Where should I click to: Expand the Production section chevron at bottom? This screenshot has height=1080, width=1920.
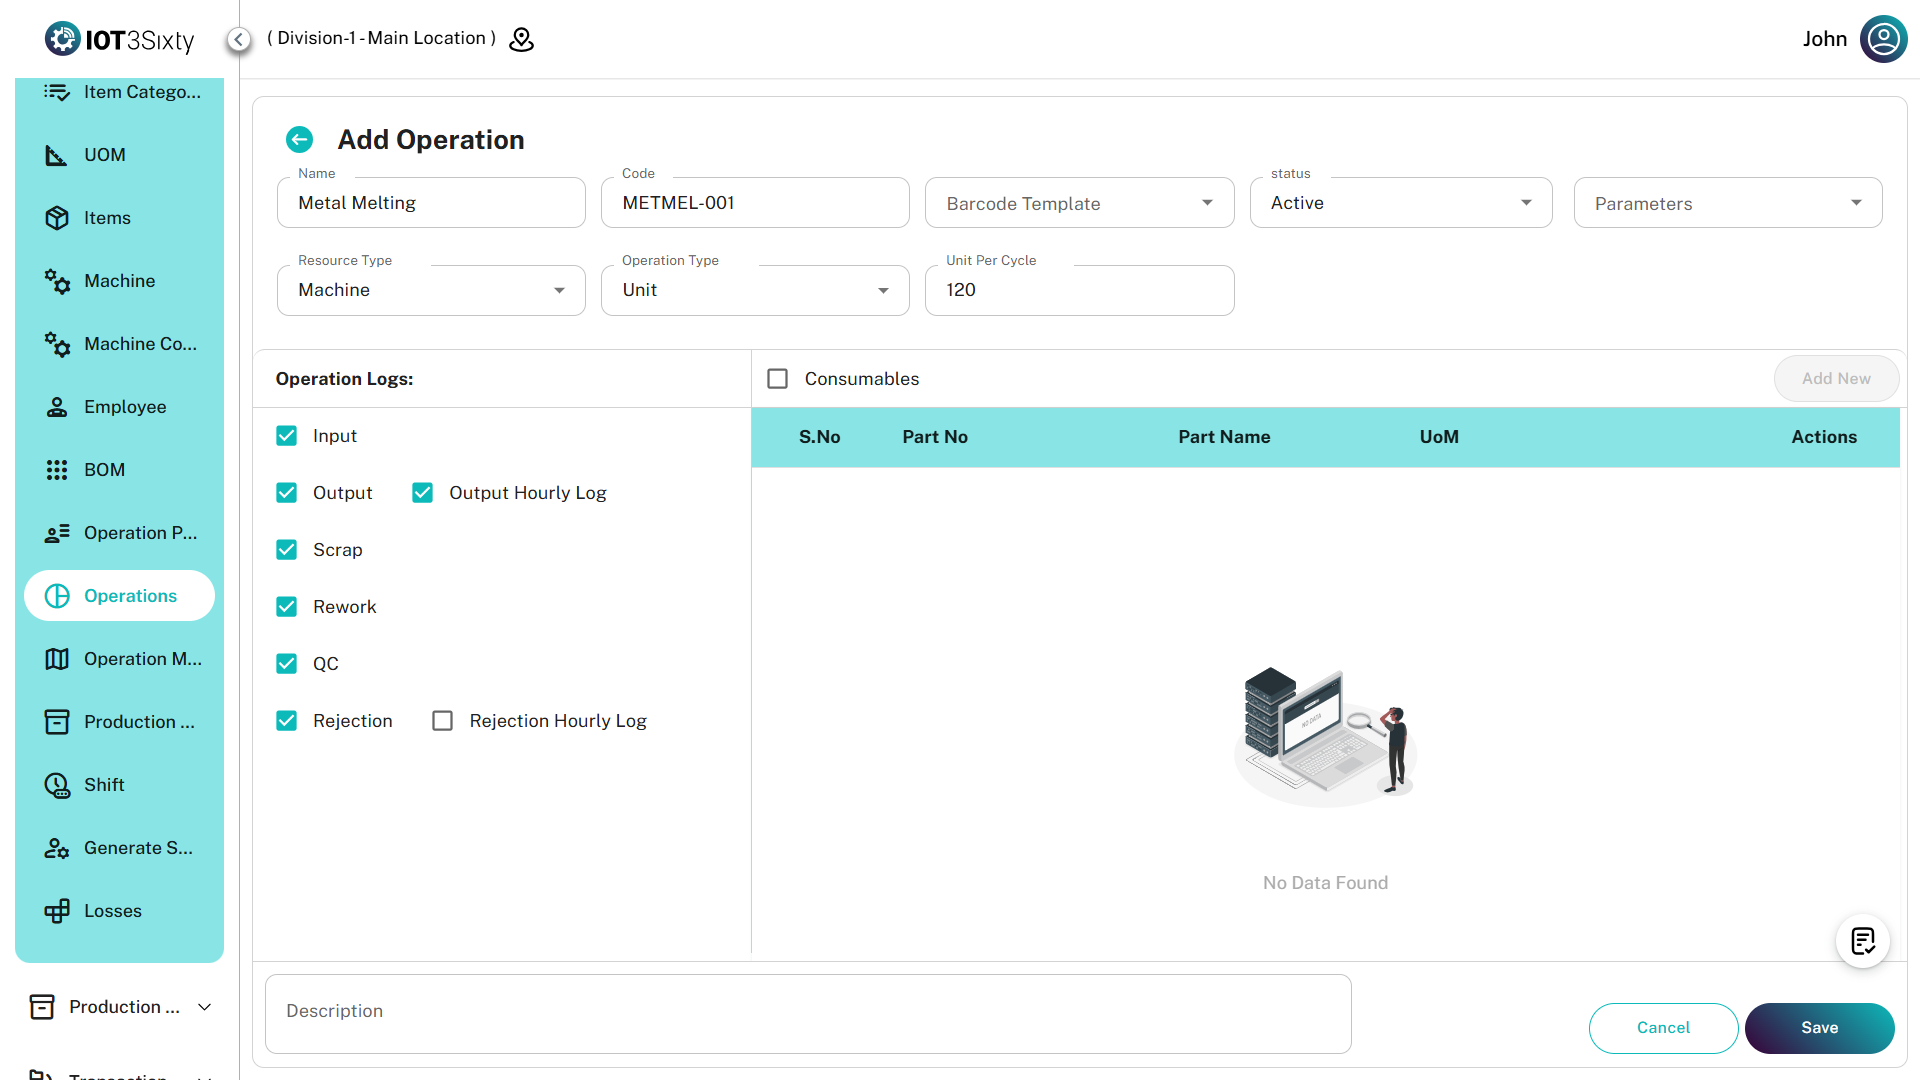tap(205, 1007)
